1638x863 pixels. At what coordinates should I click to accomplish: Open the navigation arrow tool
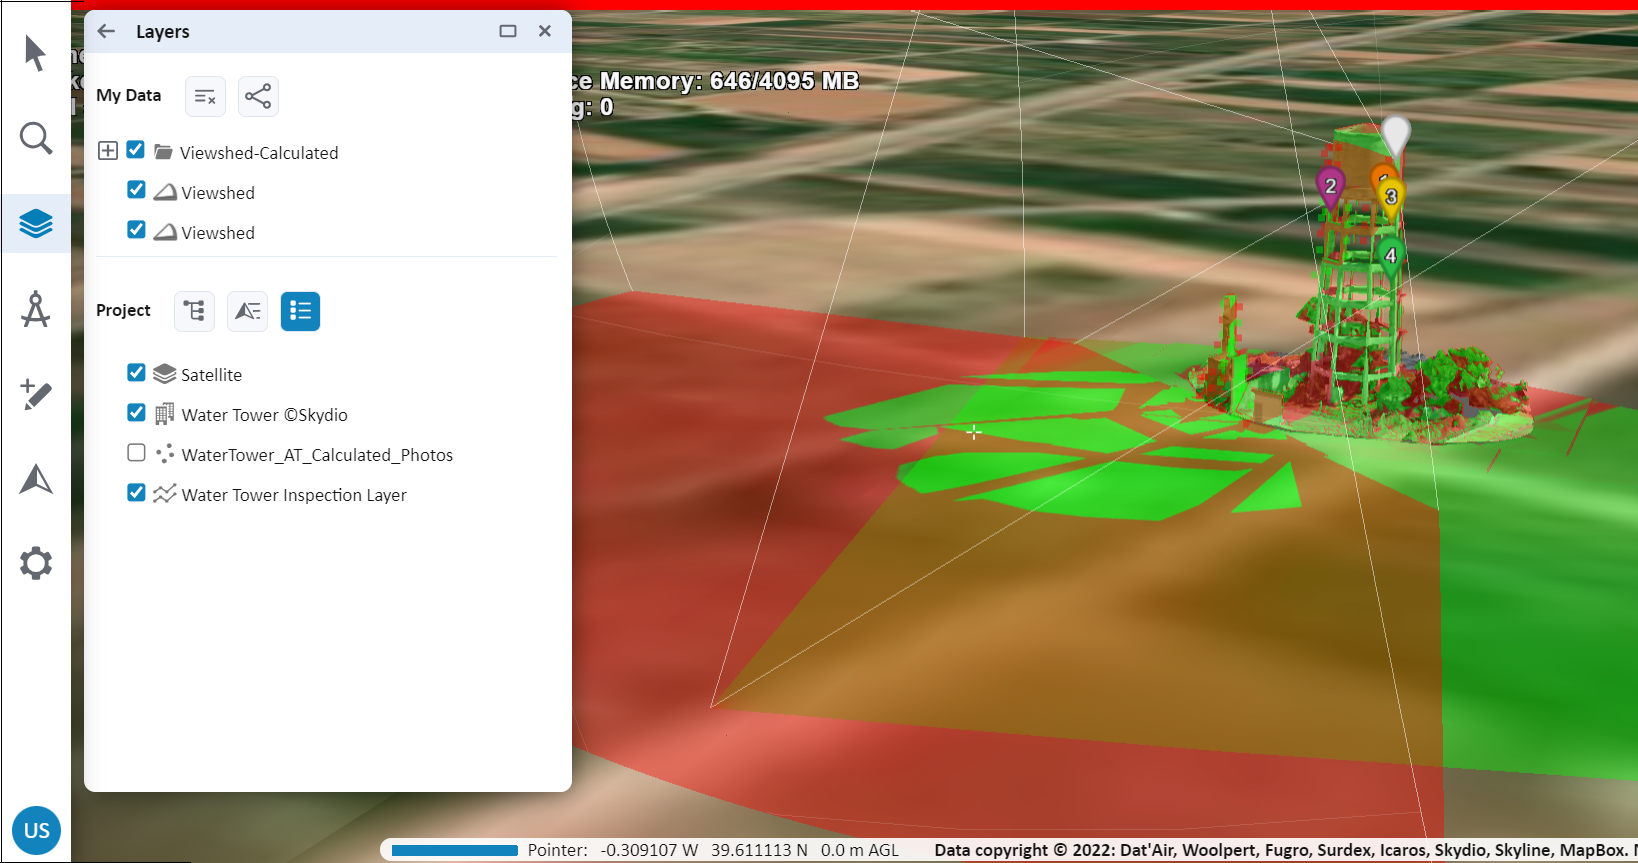tap(36, 480)
